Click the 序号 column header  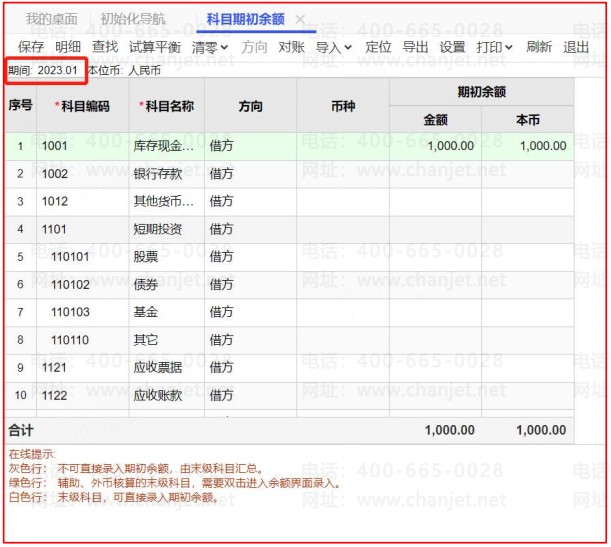click(21, 105)
